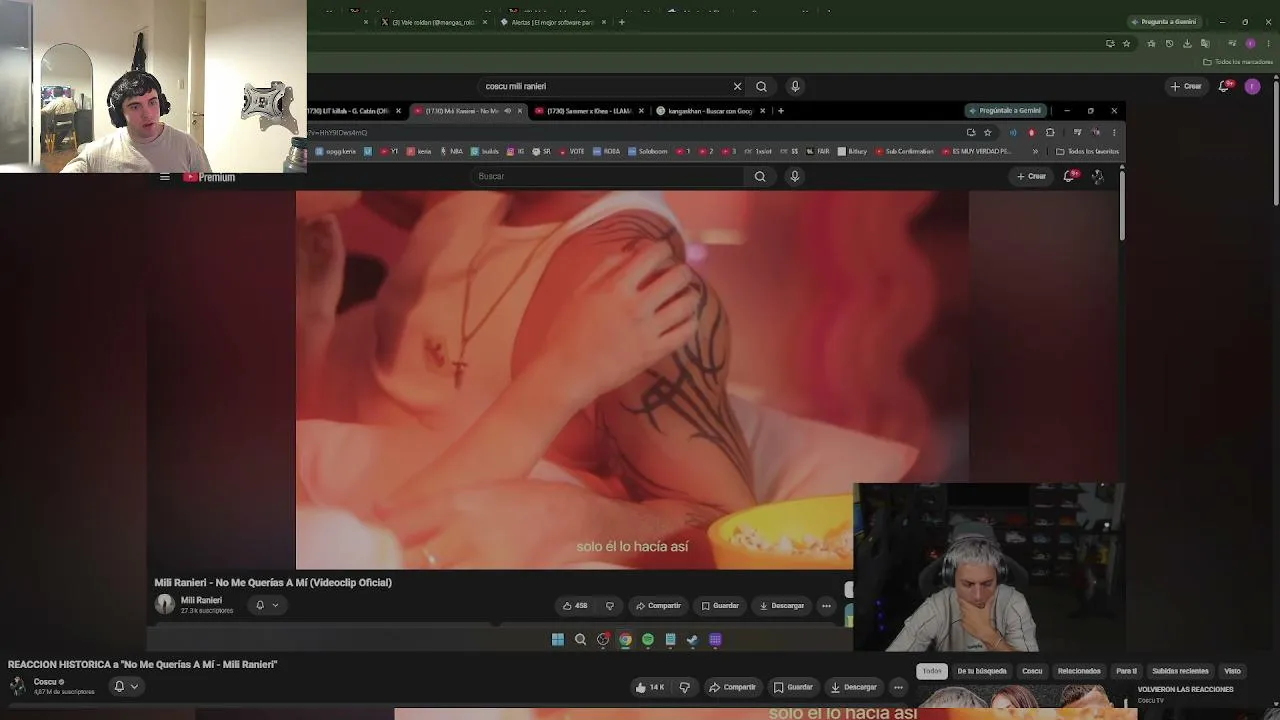1280x720 pixels.
Task: Select the 'De tu búsqueda' filter chip
Action: pos(982,671)
